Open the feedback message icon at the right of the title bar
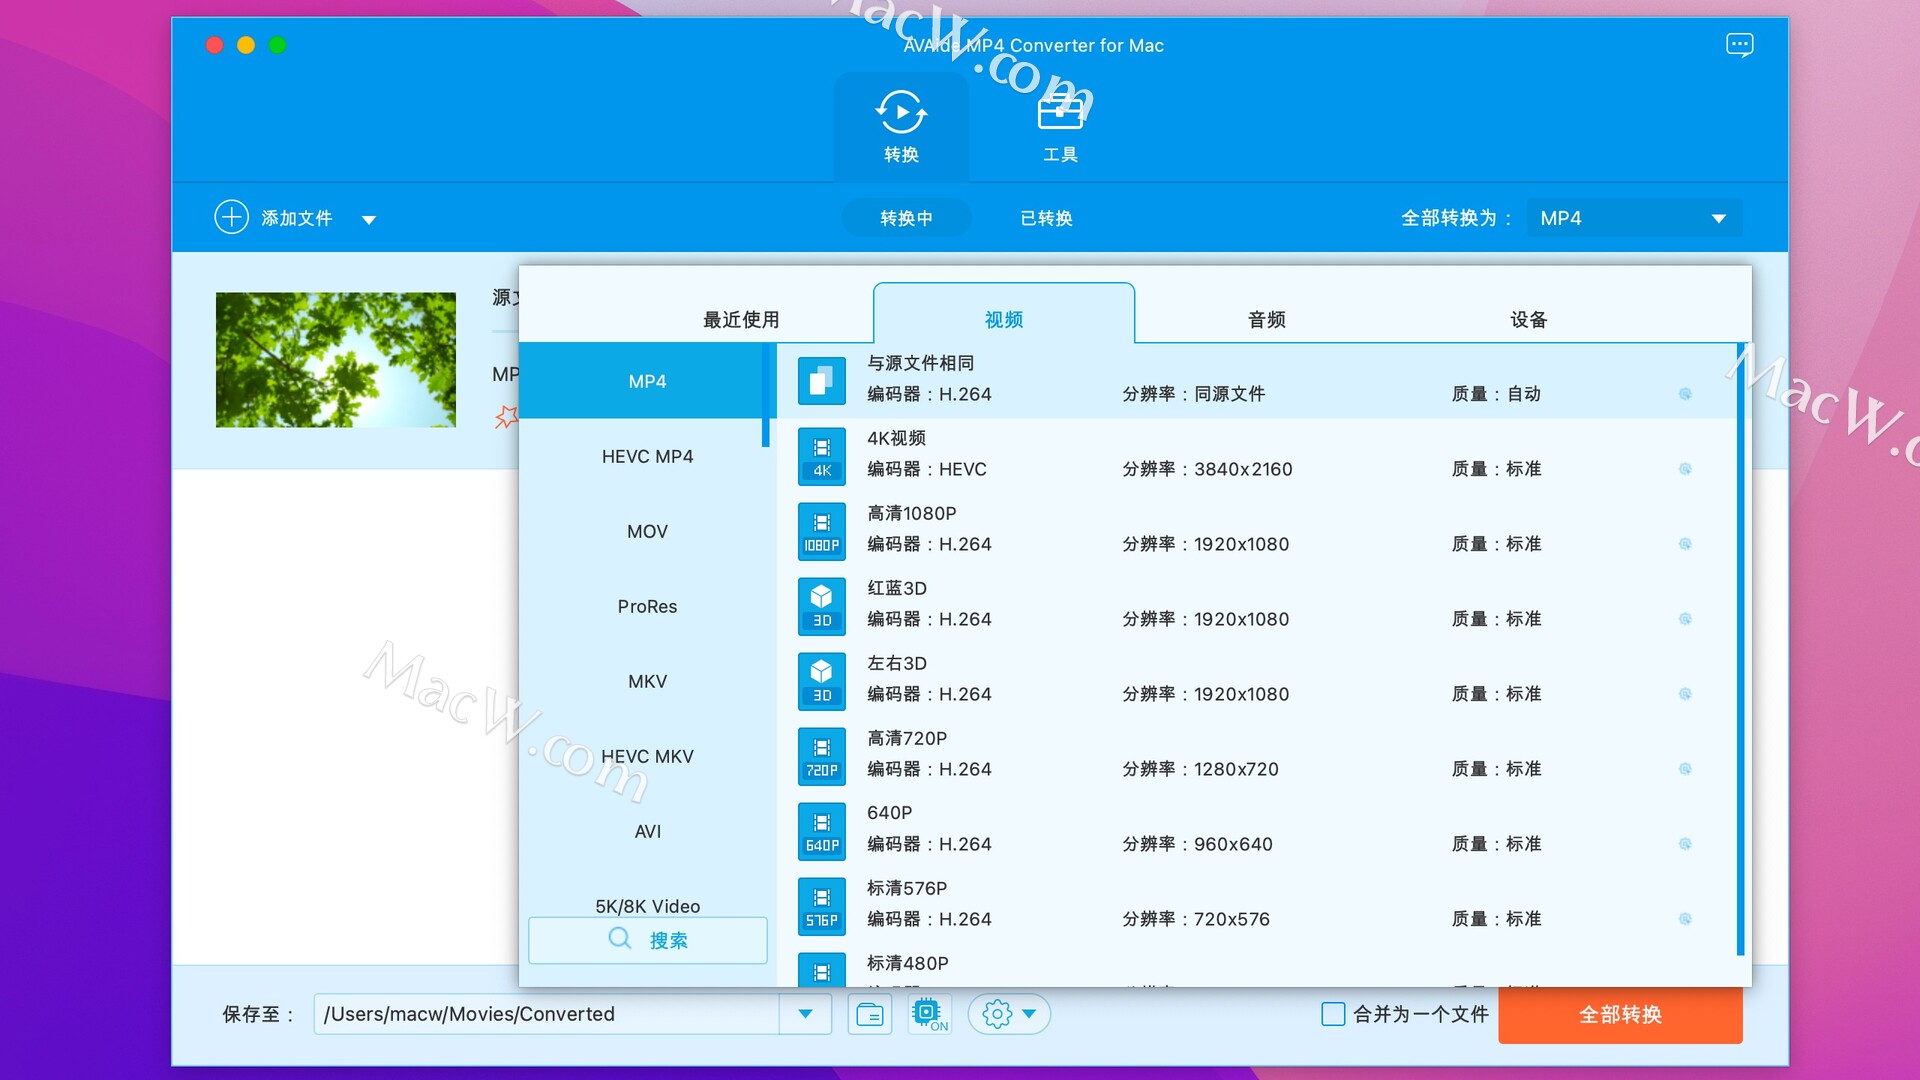This screenshot has height=1080, width=1920. [x=1739, y=45]
